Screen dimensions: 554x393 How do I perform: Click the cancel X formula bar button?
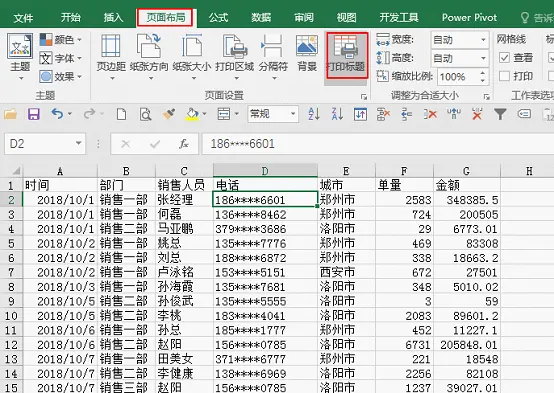tap(126, 144)
